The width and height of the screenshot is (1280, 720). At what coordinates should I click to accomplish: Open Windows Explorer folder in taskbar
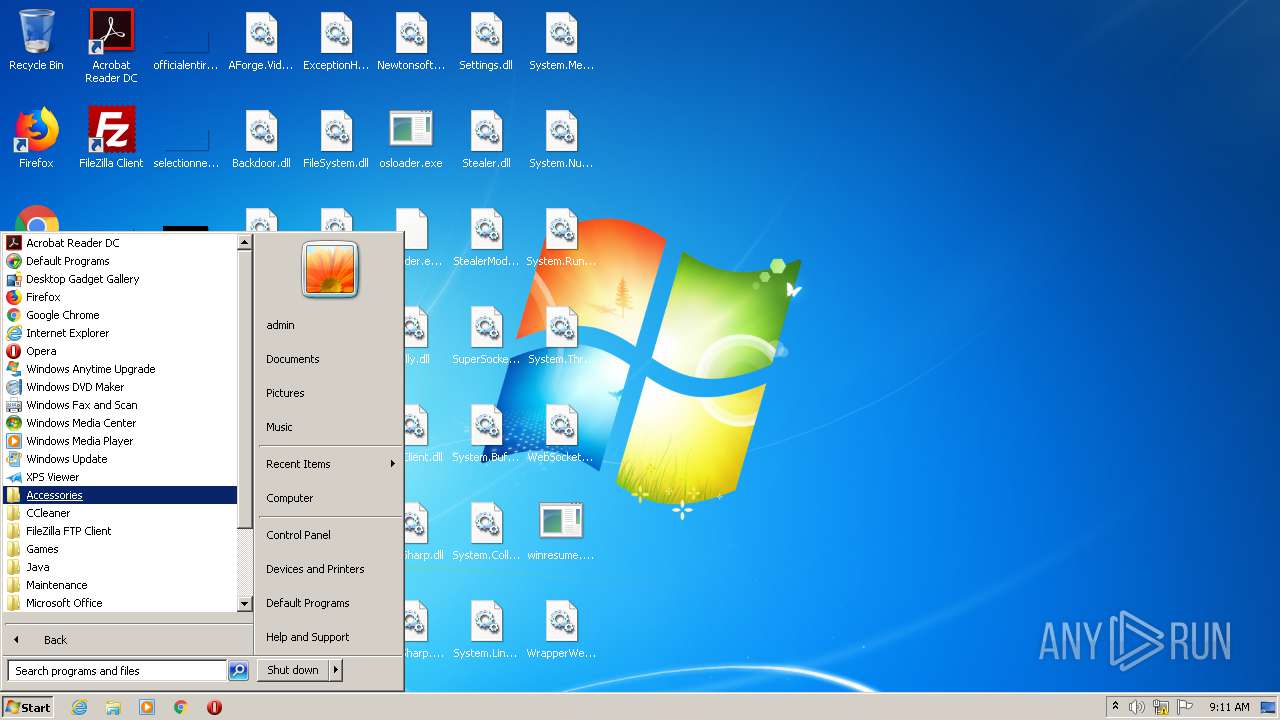113,707
